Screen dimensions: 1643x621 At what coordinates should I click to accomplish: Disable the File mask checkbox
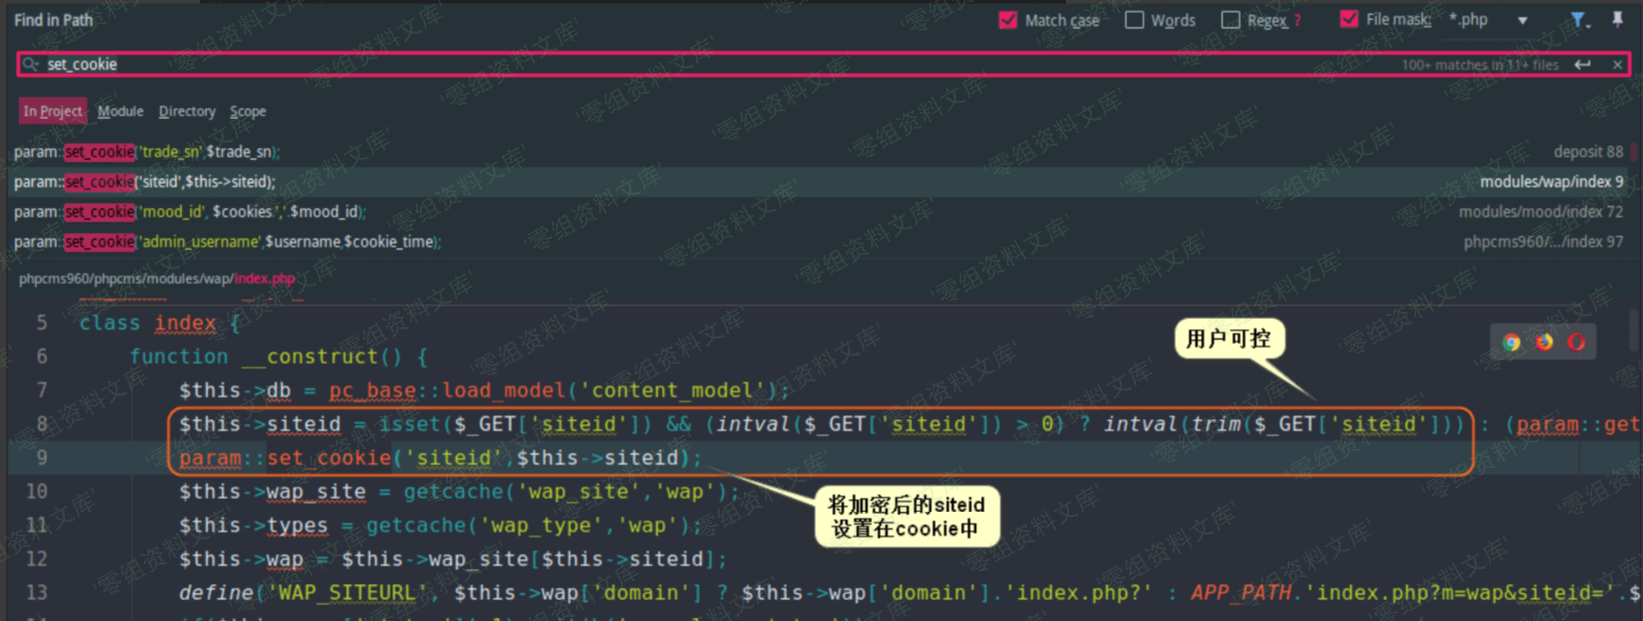coord(1349,20)
